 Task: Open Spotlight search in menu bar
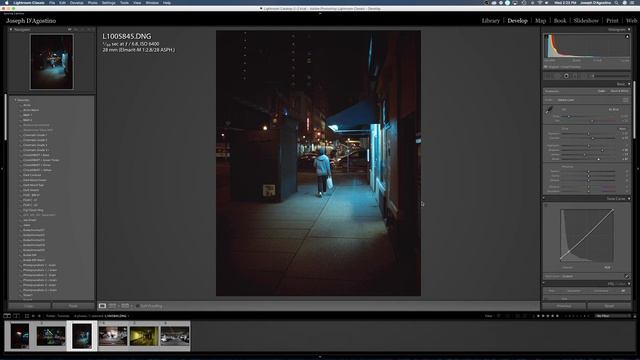[616, 2]
